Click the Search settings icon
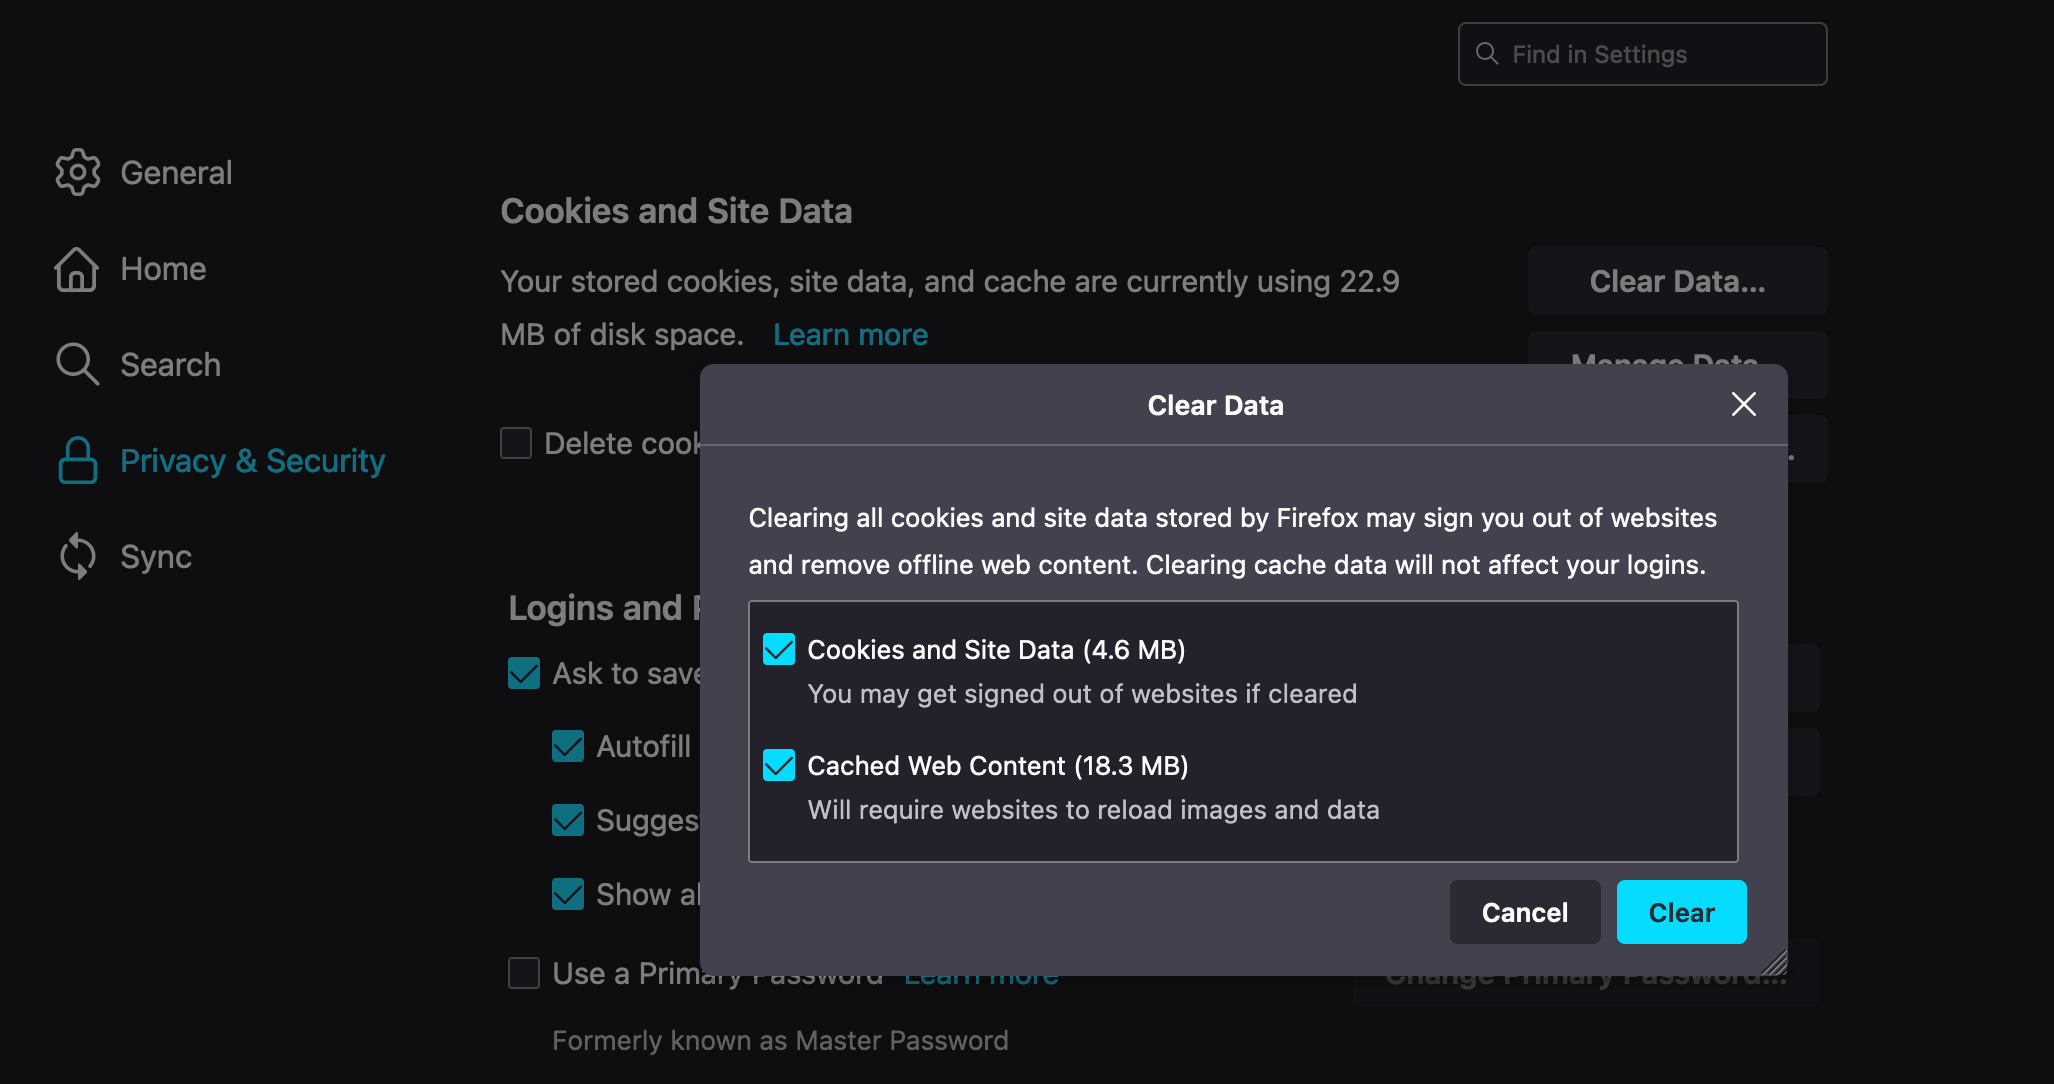This screenshot has height=1084, width=2054. point(75,364)
